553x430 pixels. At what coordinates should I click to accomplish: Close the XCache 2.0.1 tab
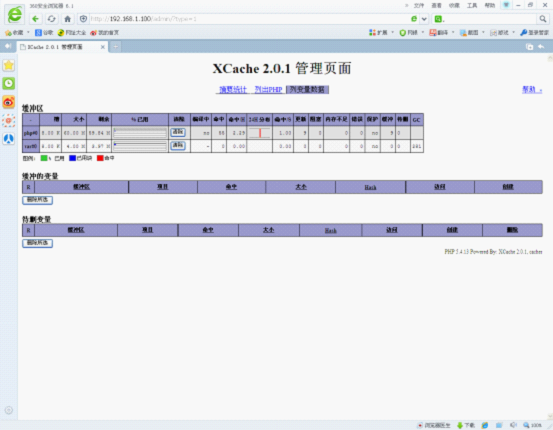[x=103, y=47]
